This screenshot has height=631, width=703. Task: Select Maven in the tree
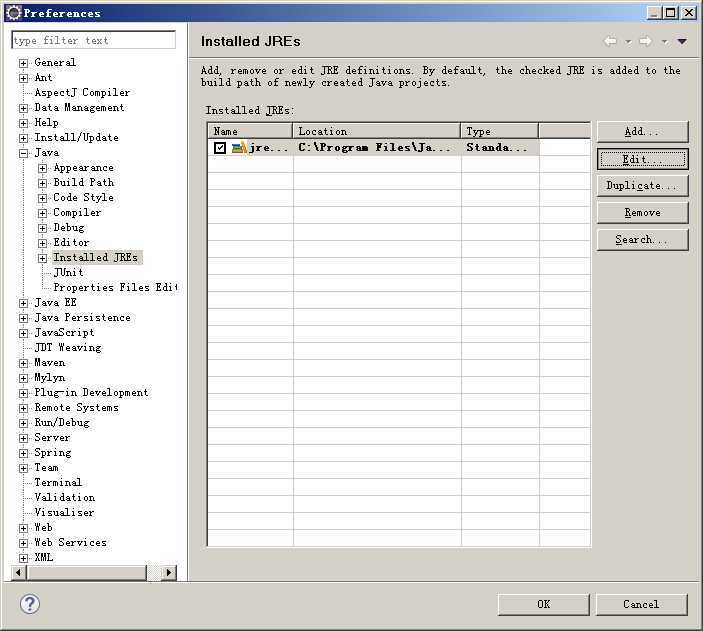[50, 362]
